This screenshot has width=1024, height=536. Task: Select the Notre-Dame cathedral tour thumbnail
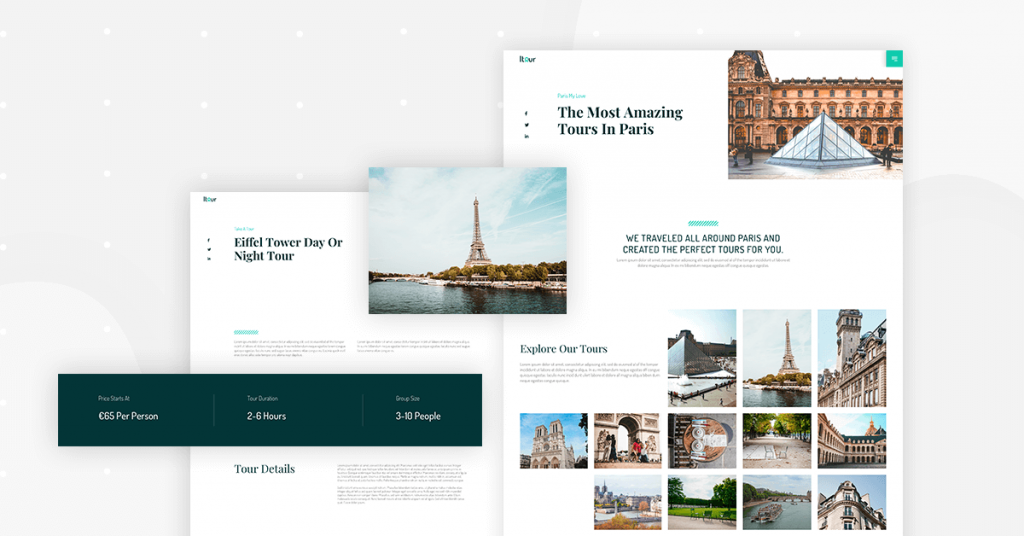[x=553, y=441]
